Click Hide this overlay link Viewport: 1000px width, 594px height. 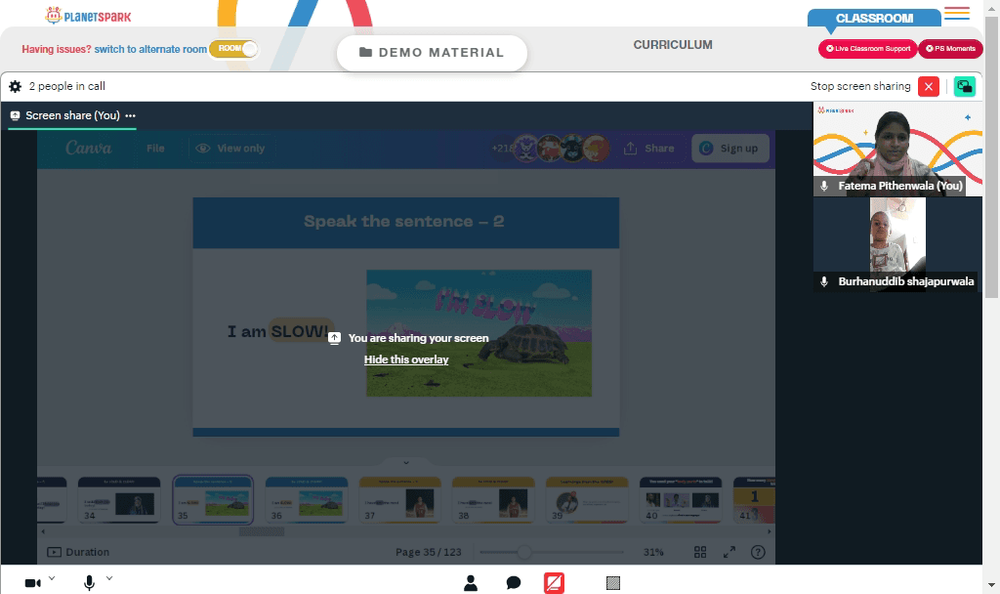click(x=406, y=359)
